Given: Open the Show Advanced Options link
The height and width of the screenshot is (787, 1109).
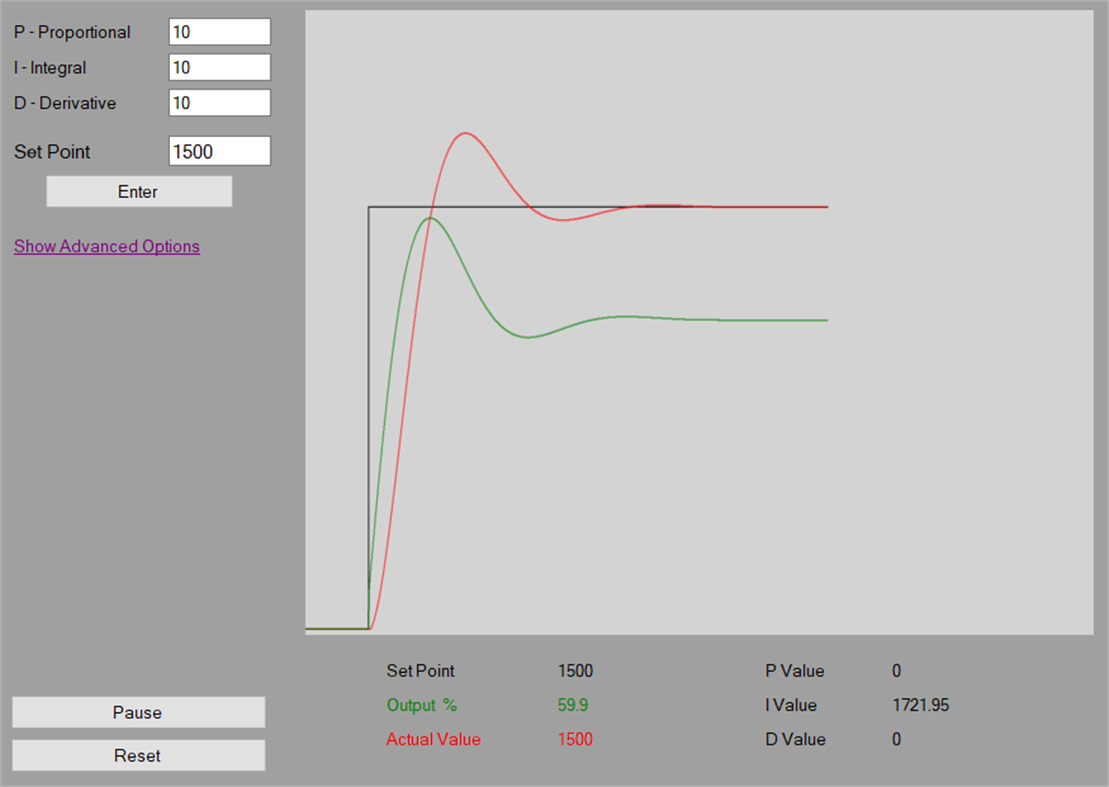Looking at the screenshot, I should tap(107, 246).
